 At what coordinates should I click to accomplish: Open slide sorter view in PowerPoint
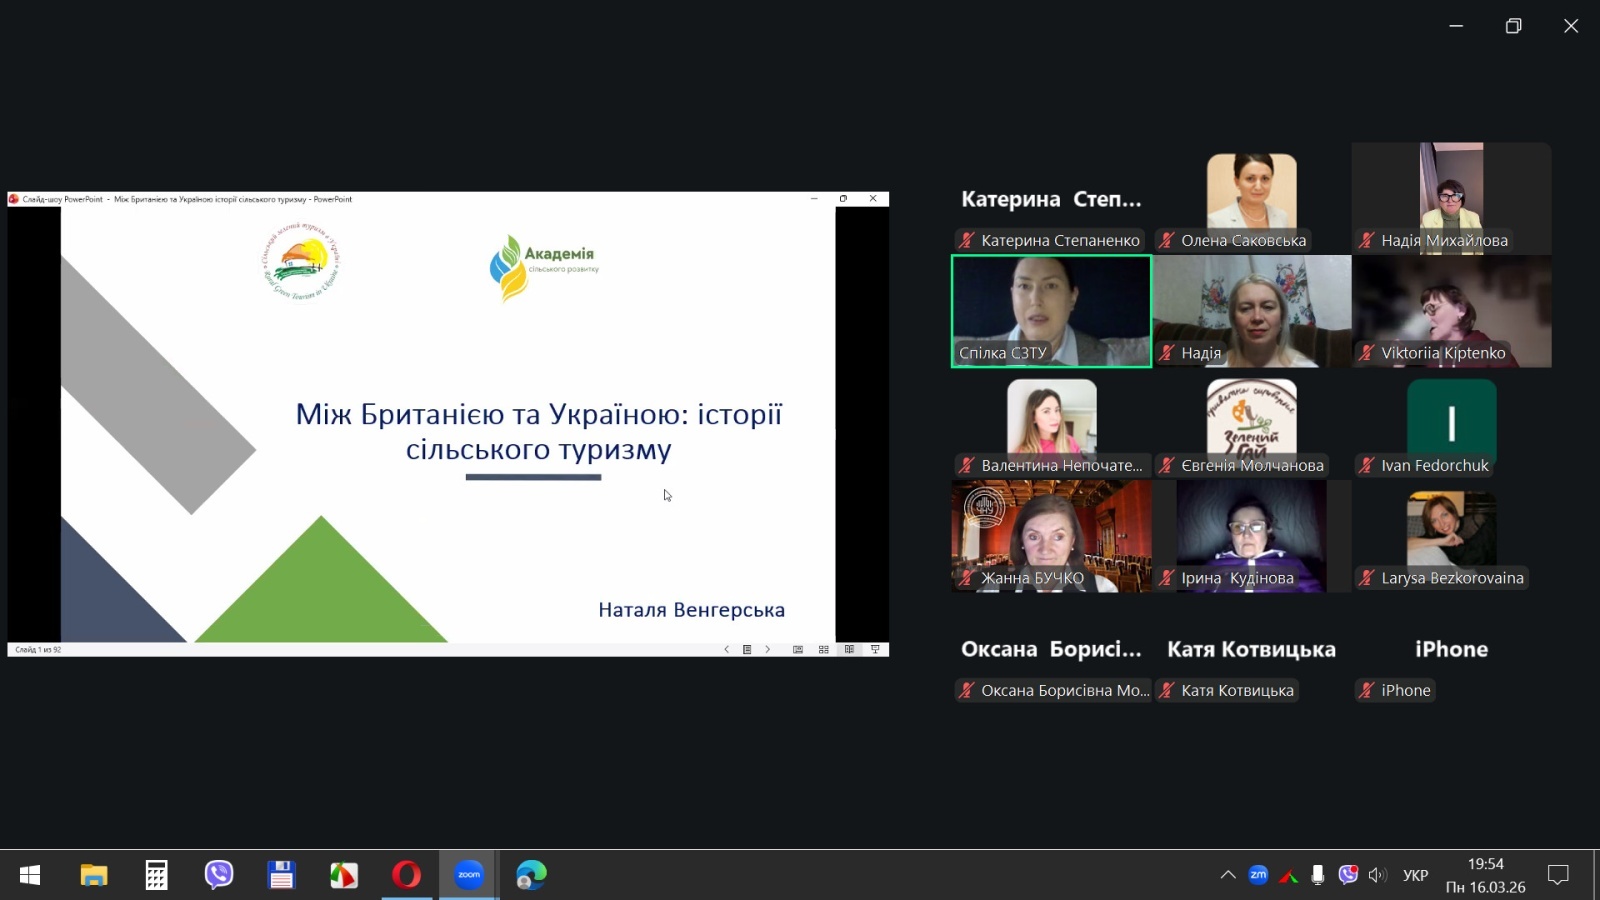[823, 649]
